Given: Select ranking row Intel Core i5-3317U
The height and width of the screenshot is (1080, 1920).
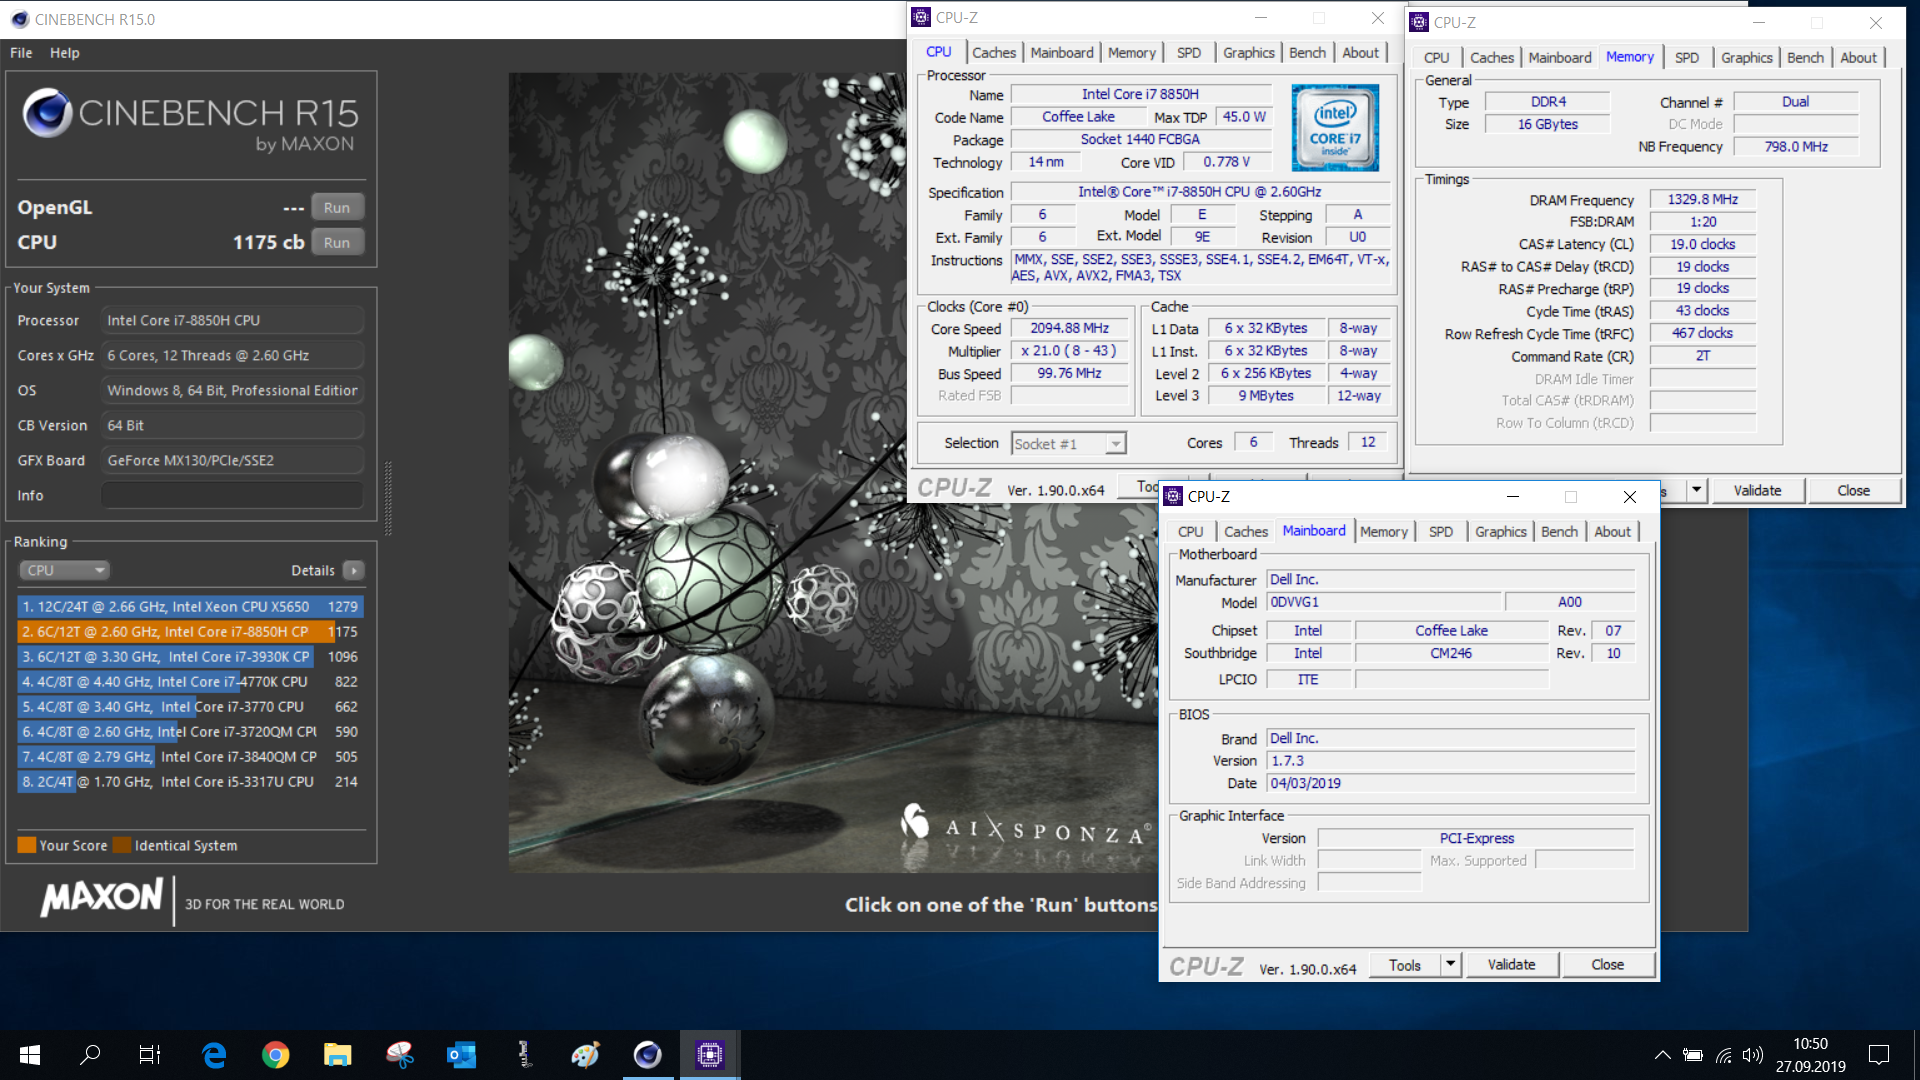Looking at the screenshot, I should [x=190, y=782].
